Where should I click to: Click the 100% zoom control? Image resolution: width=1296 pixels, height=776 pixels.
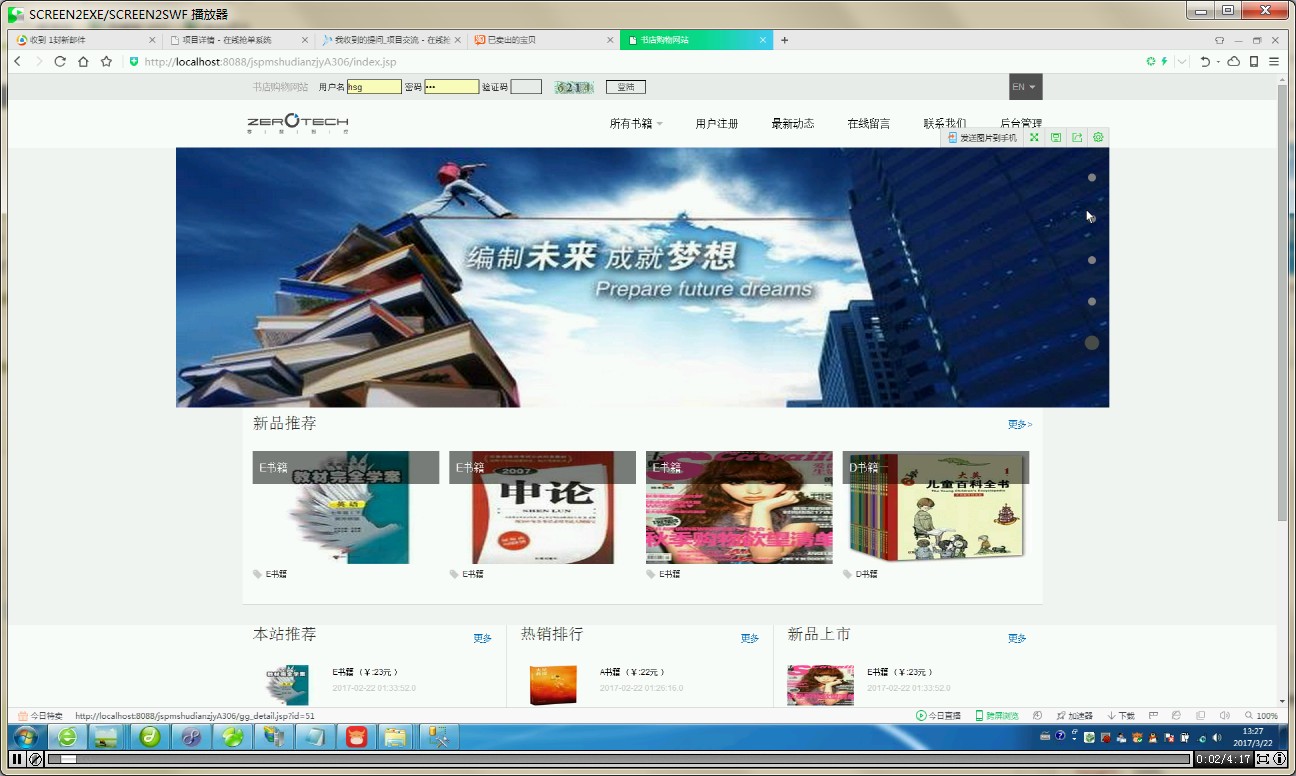pyautogui.click(x=1261, y=716)
